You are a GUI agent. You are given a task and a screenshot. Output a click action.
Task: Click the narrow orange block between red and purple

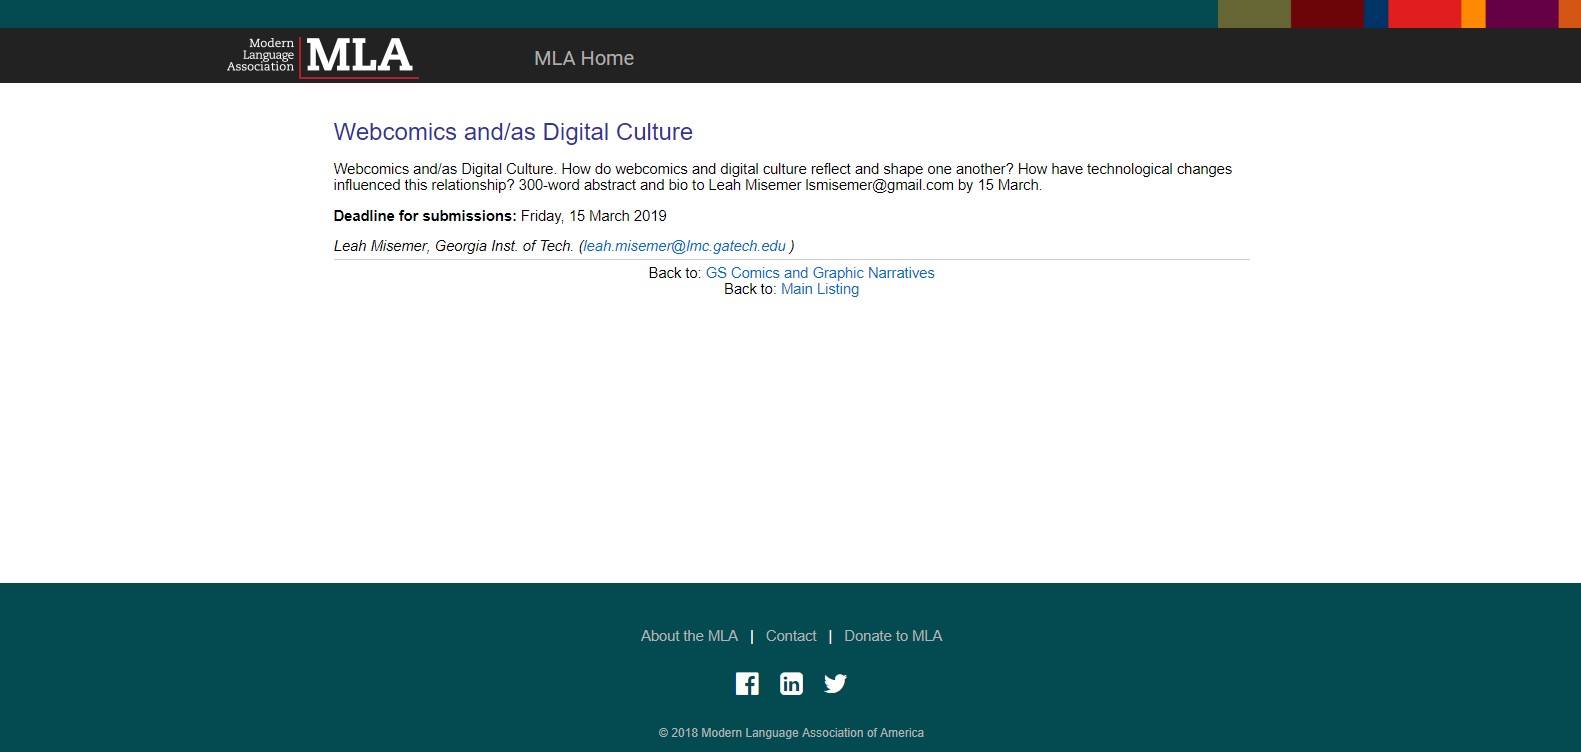click(1473, 13)
